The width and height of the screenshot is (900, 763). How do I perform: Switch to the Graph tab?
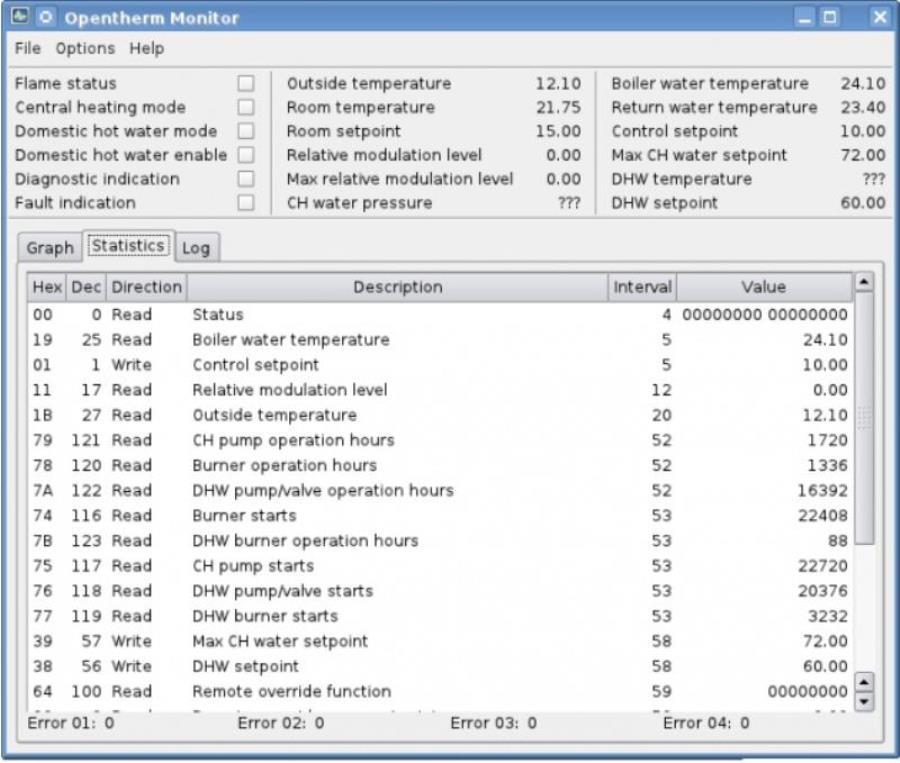[50, 248]
